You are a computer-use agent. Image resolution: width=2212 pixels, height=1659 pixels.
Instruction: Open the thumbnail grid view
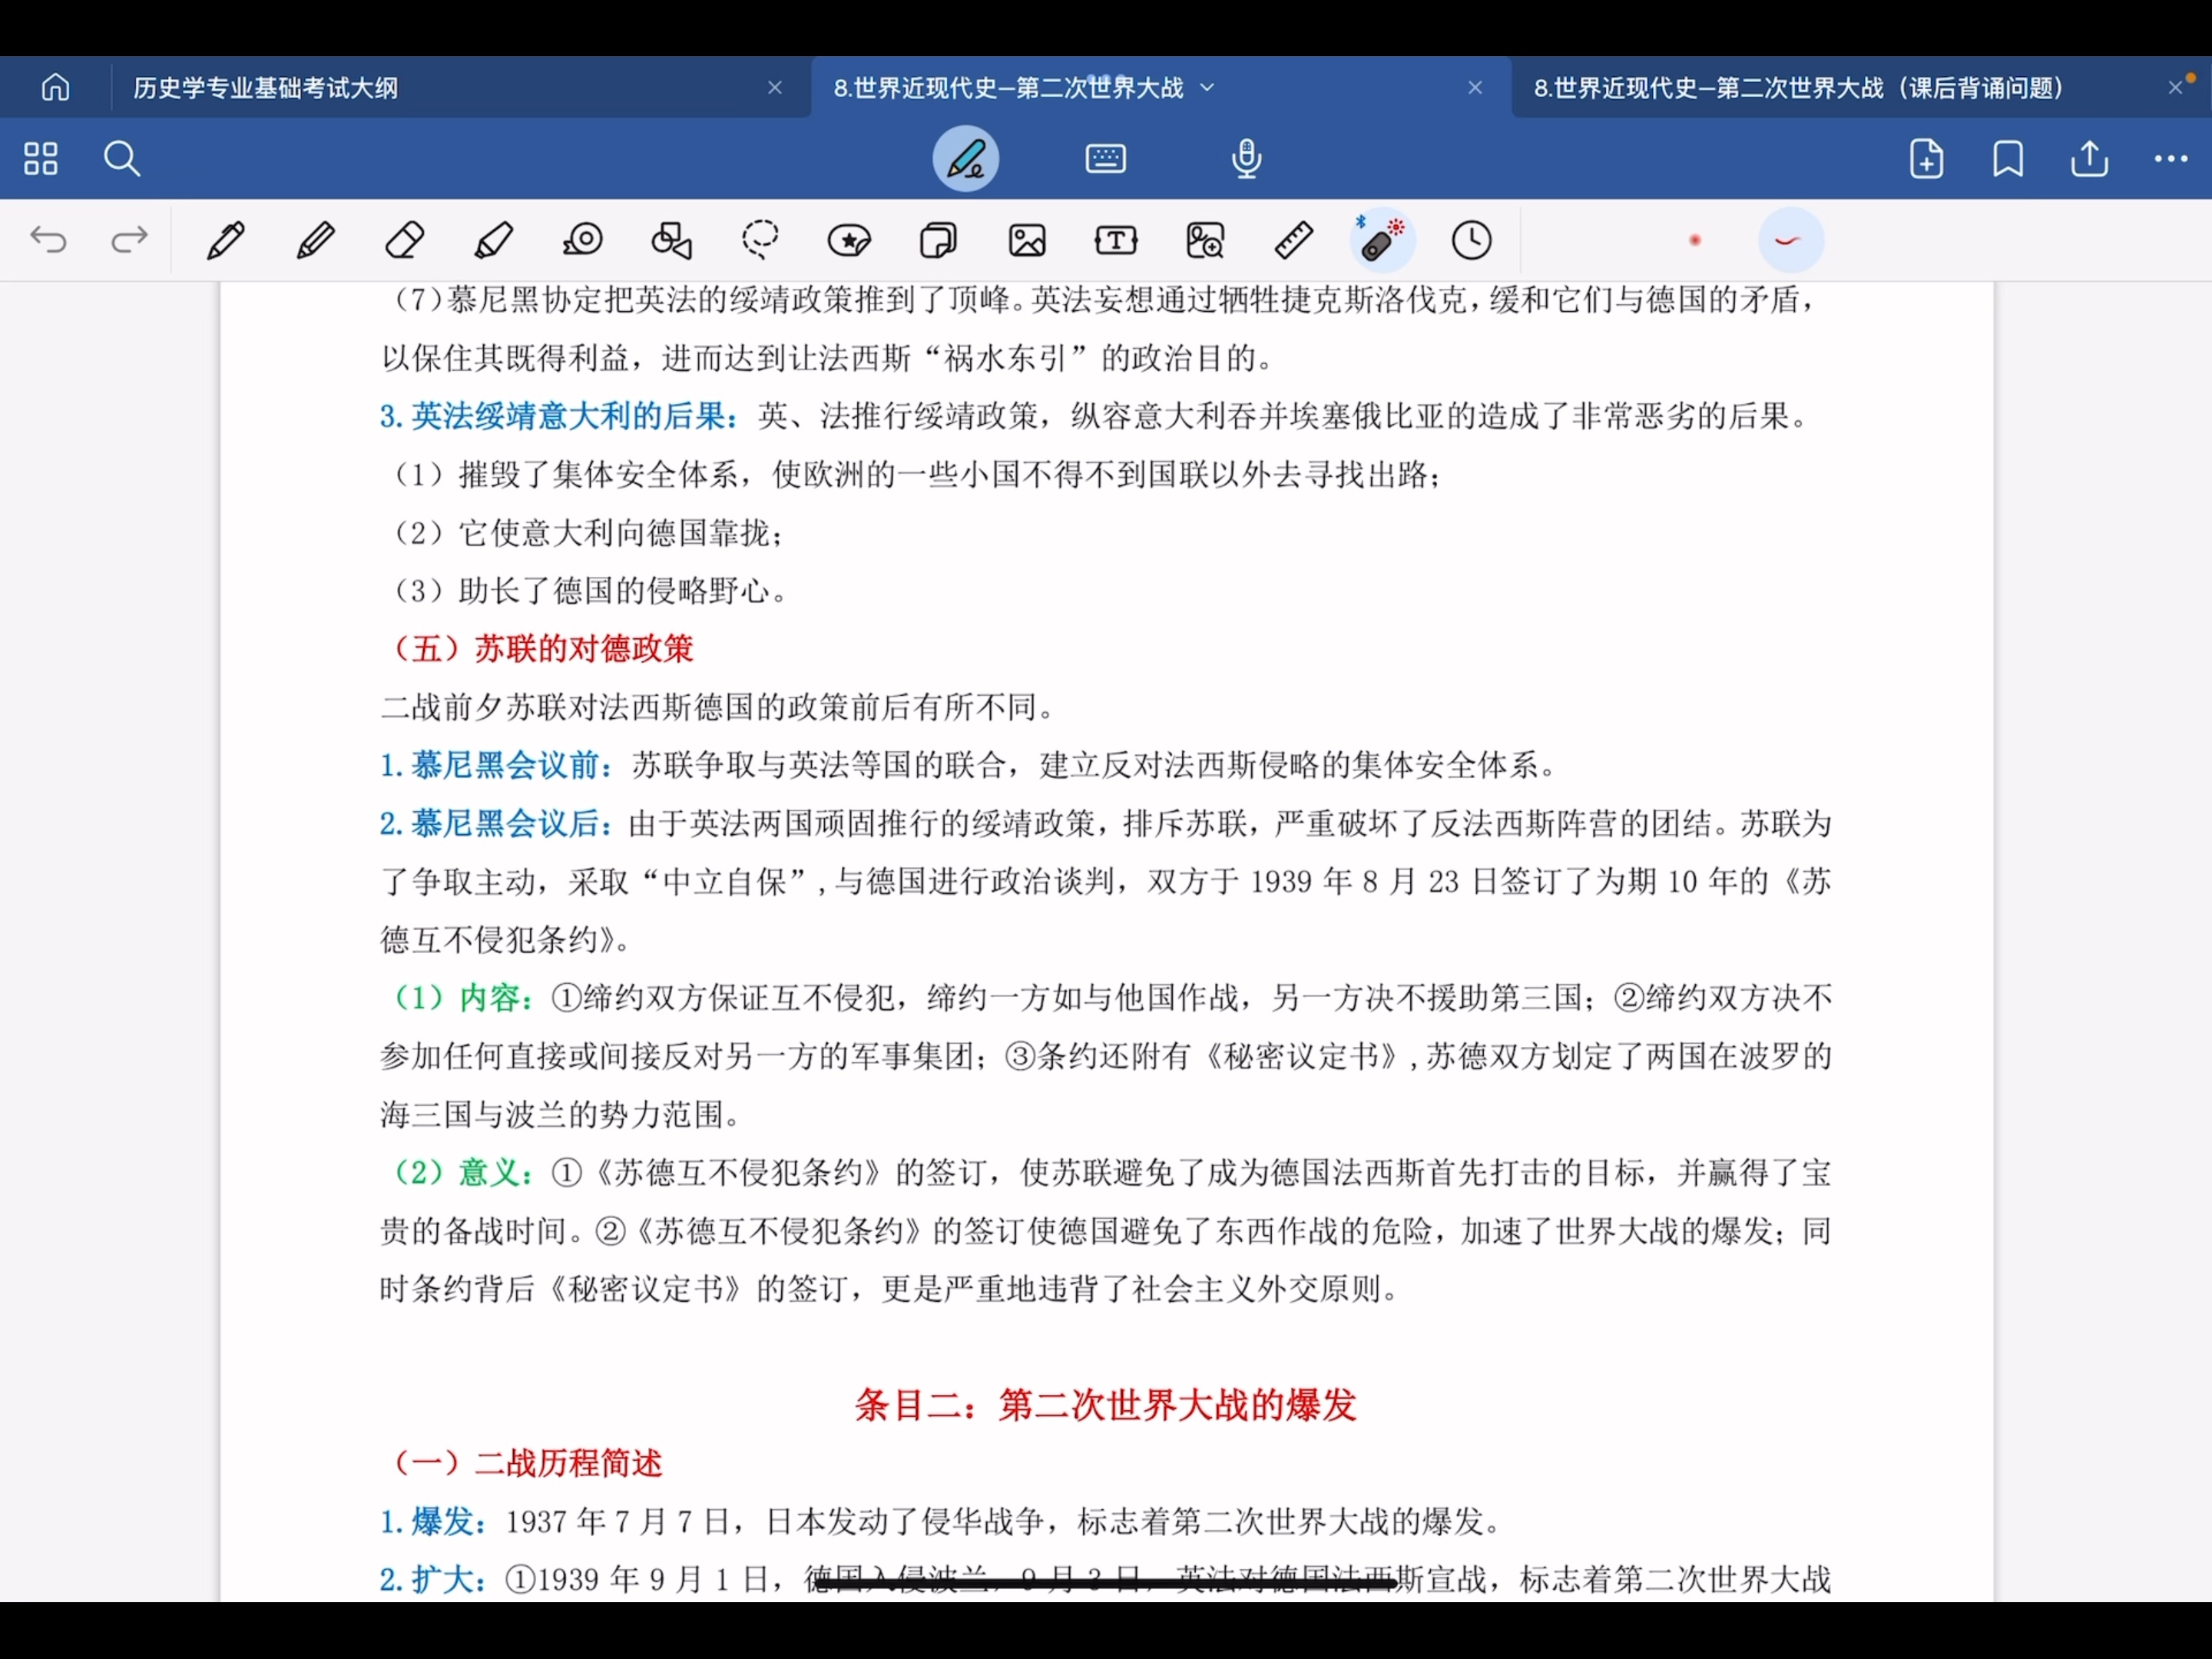pyautogui.click(x=40, y=158)
